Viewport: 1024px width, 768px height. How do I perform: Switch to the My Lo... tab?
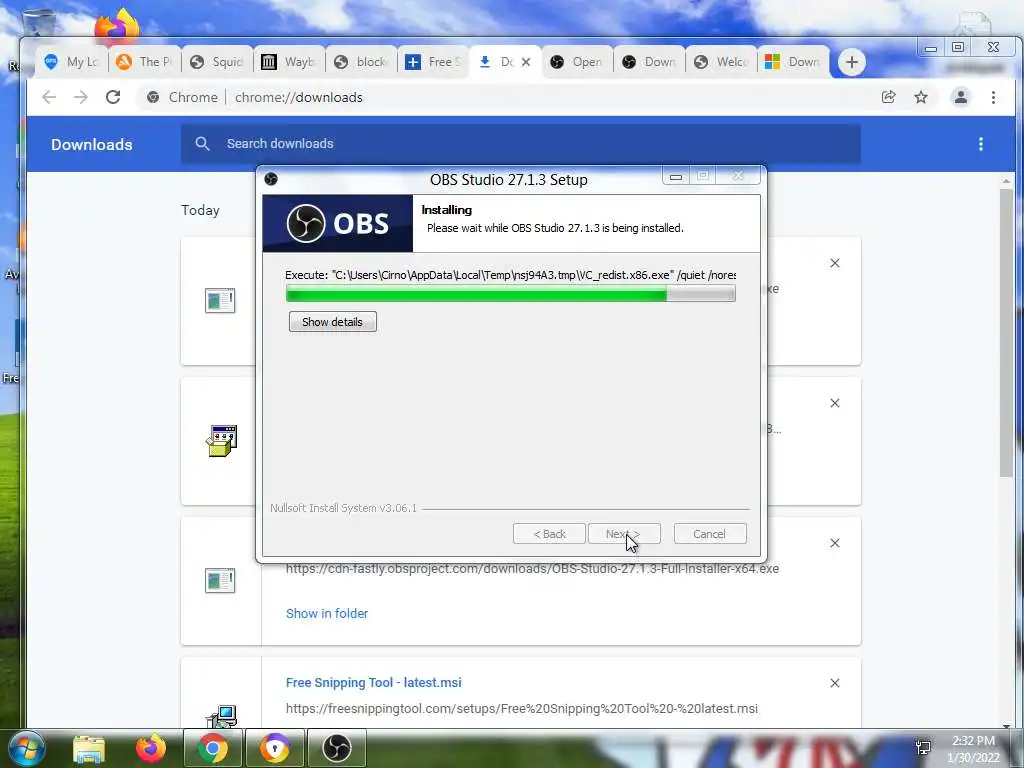pos(72,62)
